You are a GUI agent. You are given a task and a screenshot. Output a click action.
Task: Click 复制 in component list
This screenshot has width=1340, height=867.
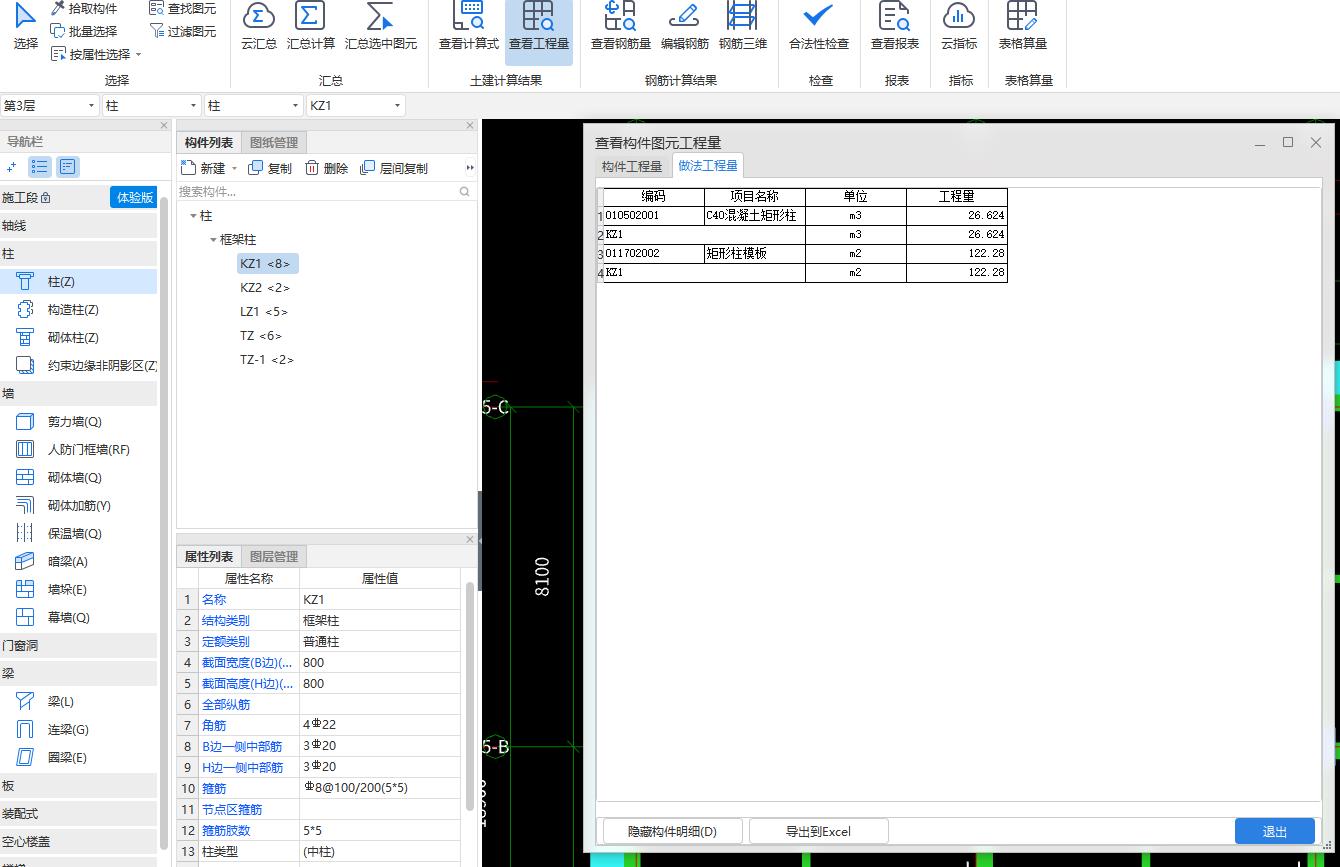click(x=270, y=168)
